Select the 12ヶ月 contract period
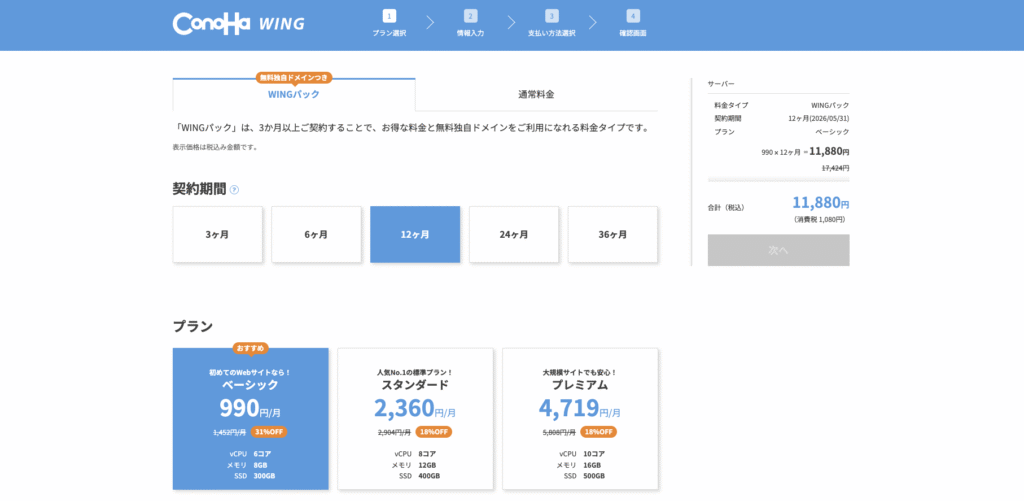Image resolution: width=1024 pixels, height=501 pixels. [415, 234]
